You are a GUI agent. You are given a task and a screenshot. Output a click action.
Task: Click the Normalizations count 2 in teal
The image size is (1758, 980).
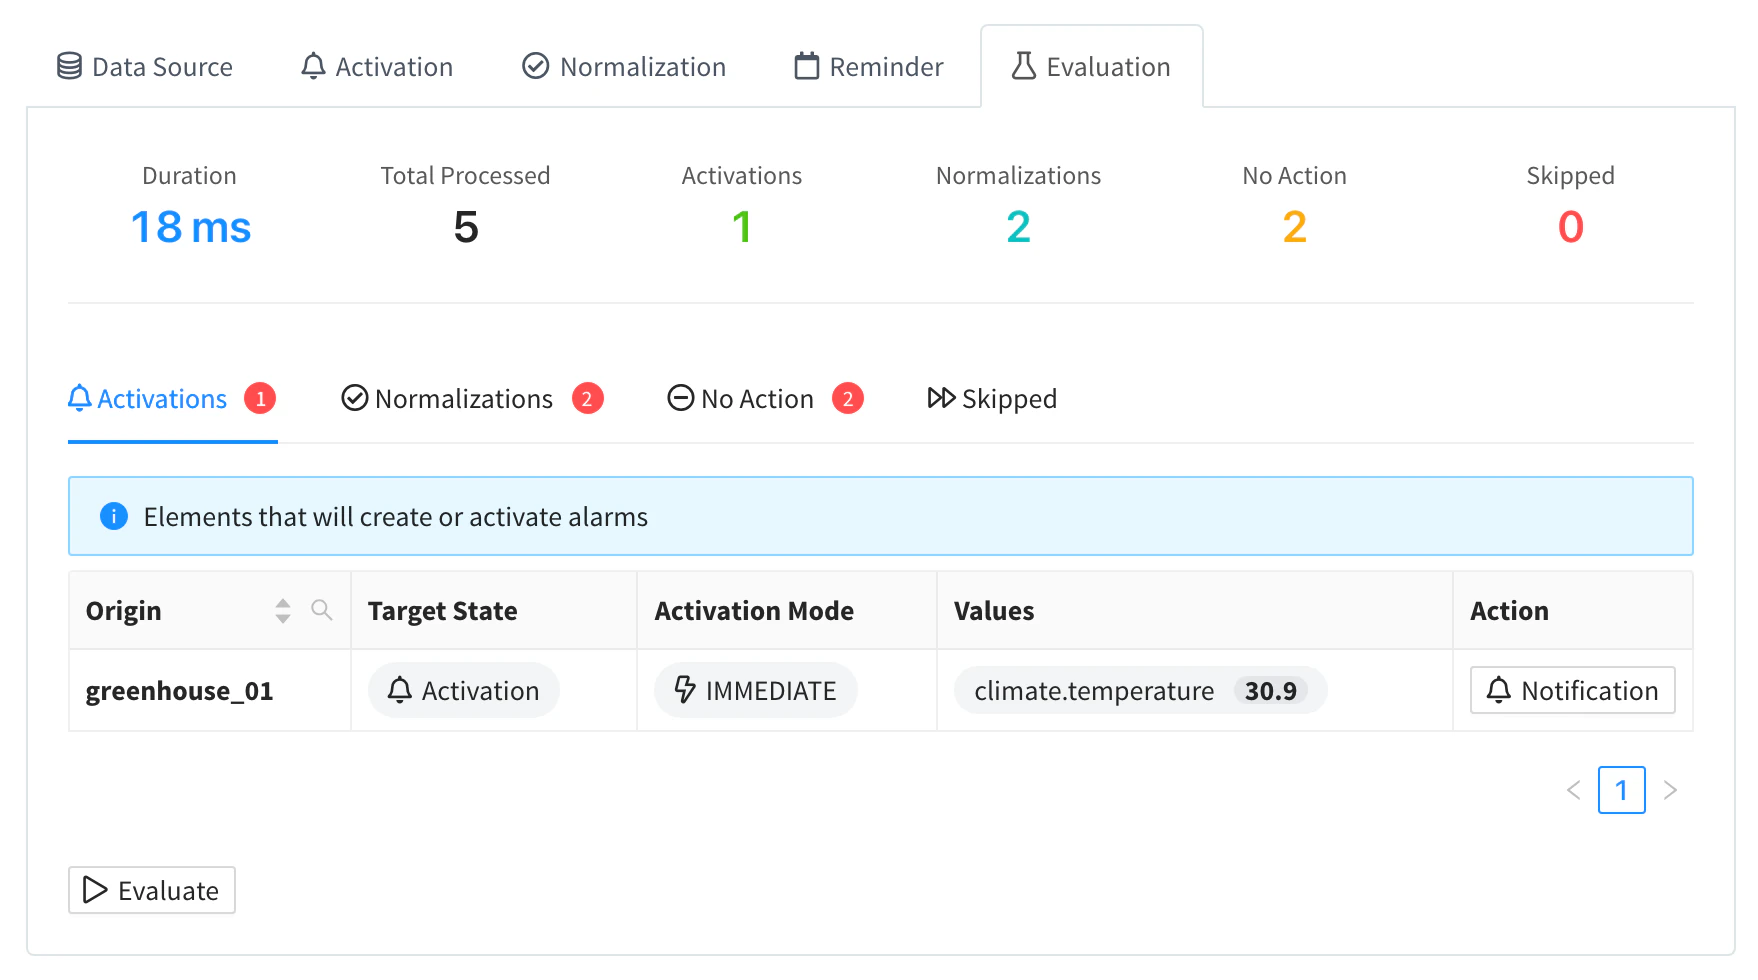click(x=1018, y=227)
